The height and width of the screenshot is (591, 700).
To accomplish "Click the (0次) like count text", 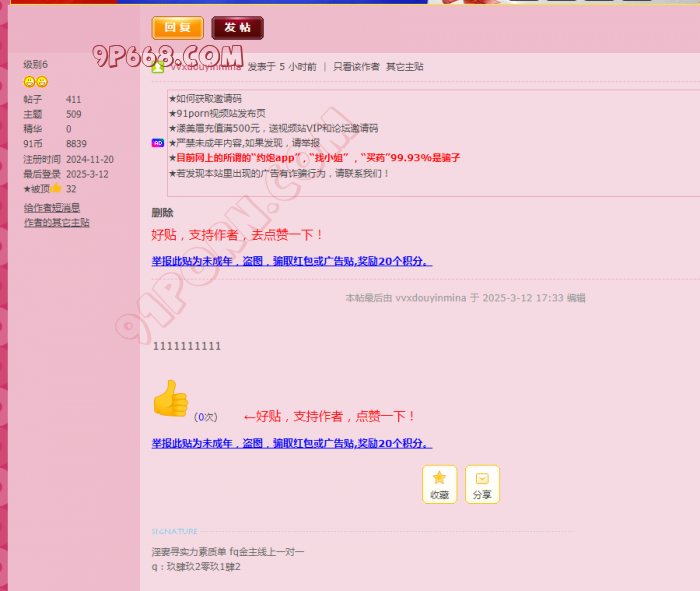I will pos(205,417).
